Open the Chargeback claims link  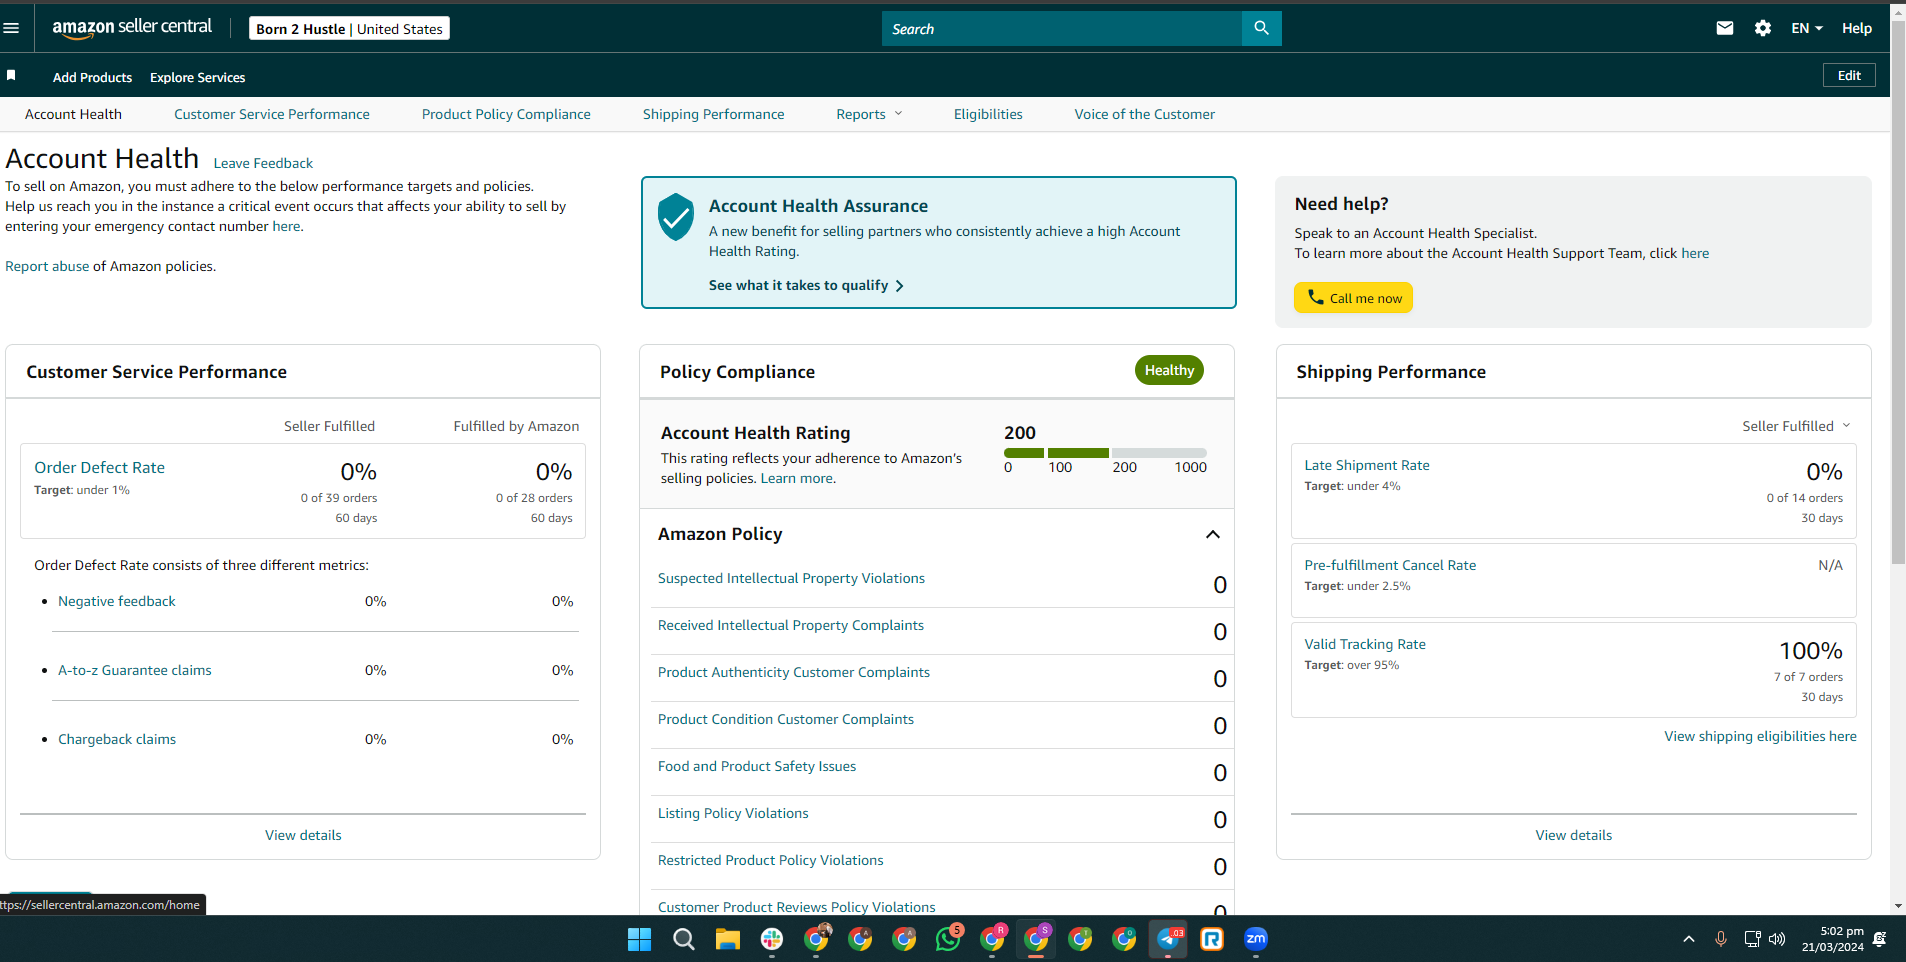click(117, 739)
